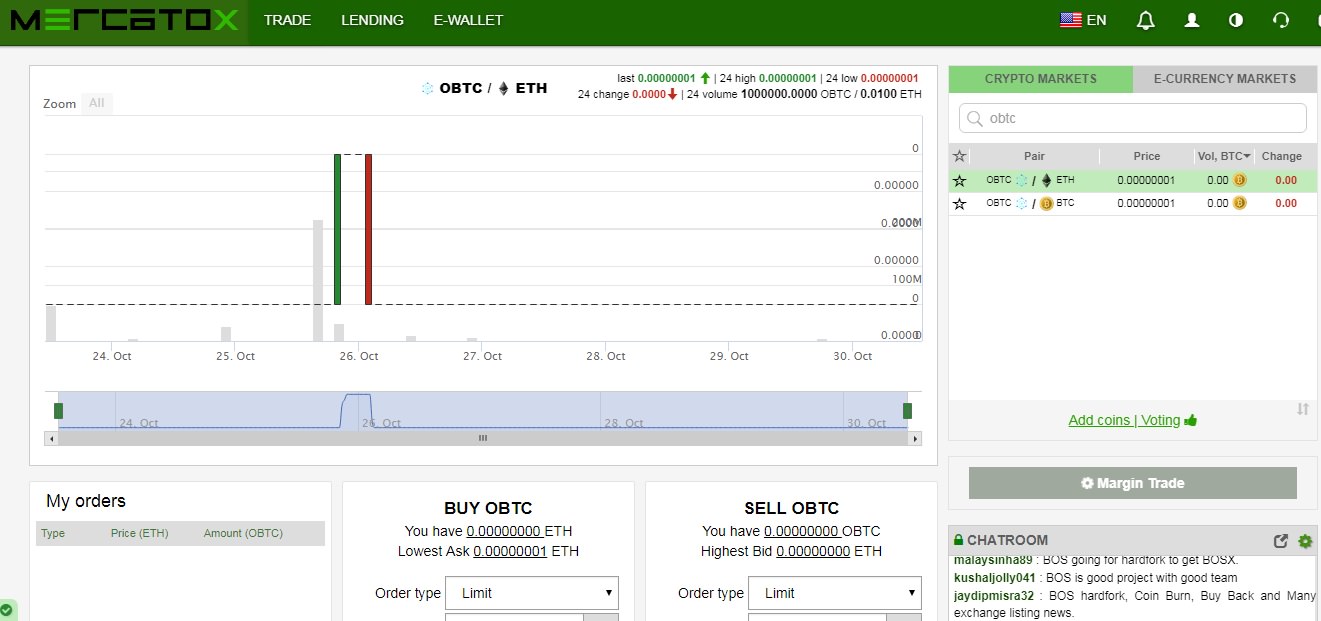Open chatroom settings gear
Viewport: 1321px width, 621px height.
click(1305, 541)
